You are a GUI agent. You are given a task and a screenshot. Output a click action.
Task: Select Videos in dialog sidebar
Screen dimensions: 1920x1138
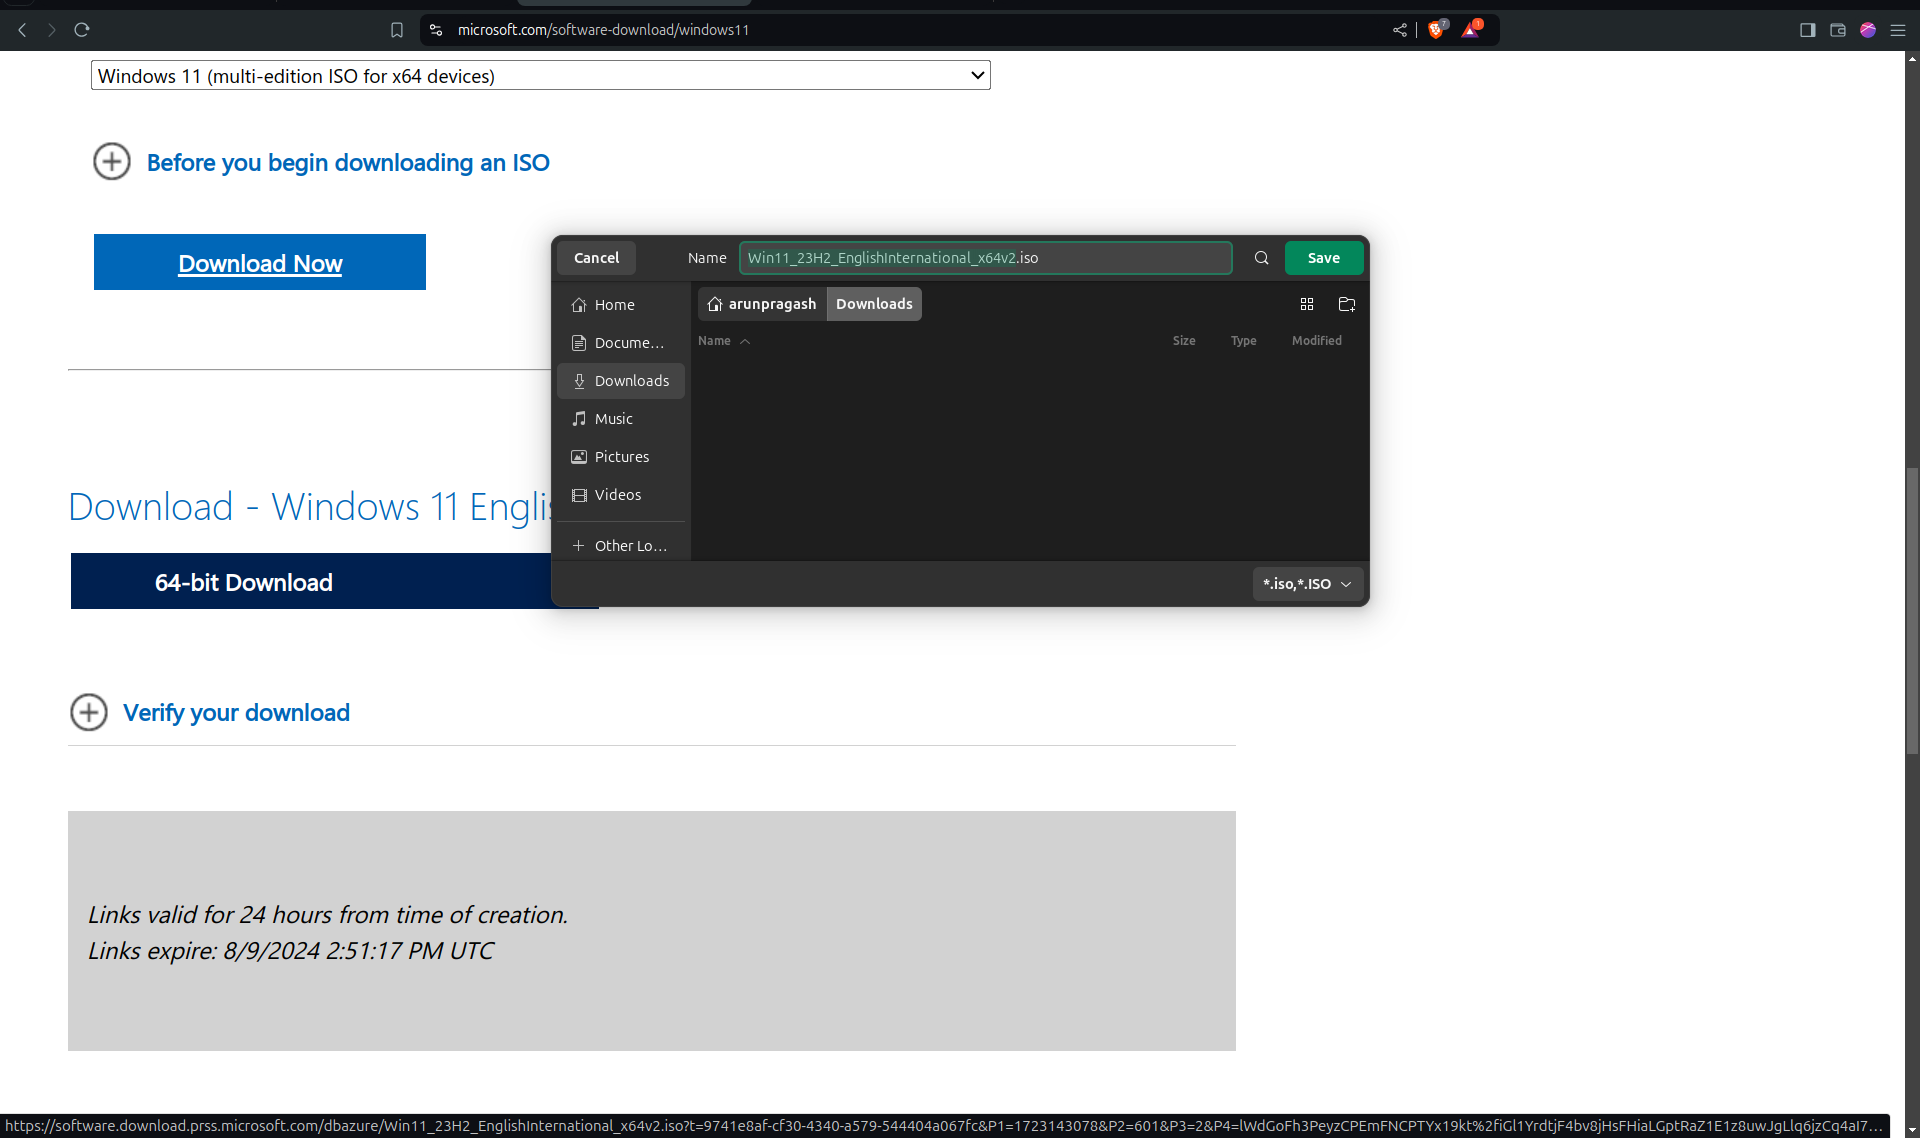(621, 495)
